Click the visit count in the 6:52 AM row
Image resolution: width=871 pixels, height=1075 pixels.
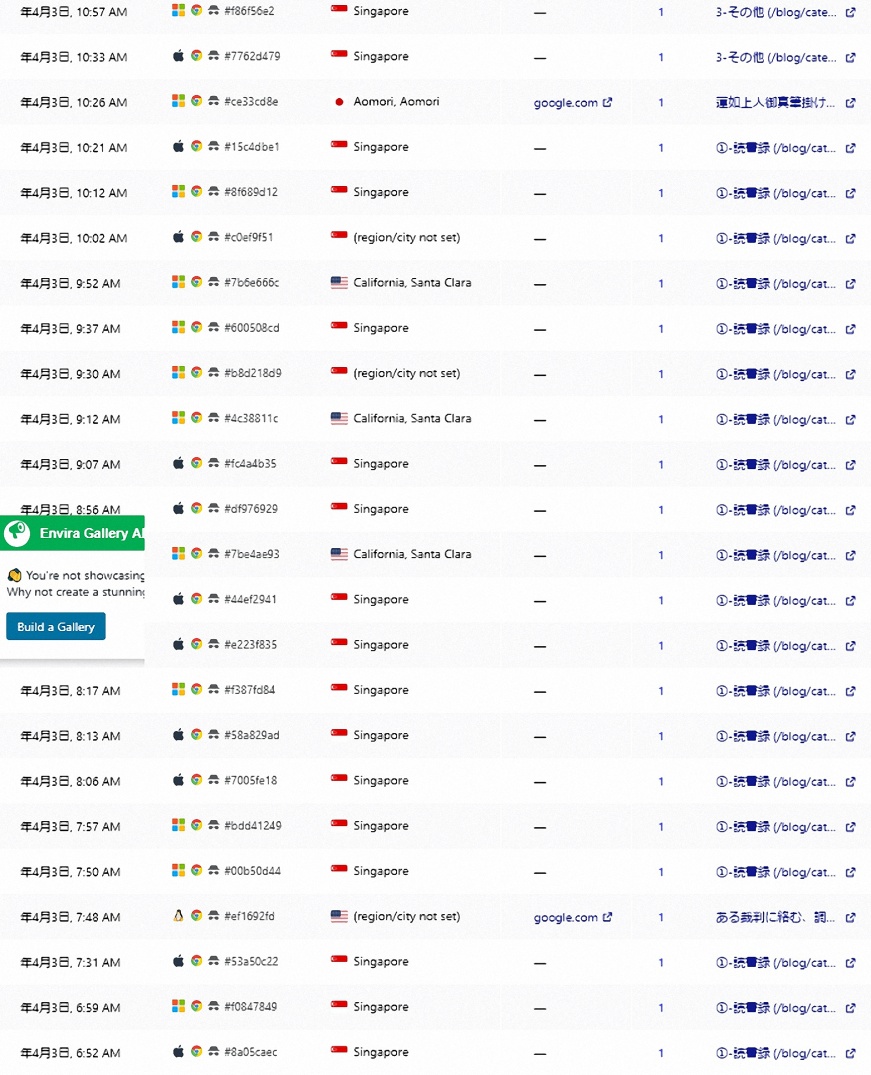coord(660,1053)
